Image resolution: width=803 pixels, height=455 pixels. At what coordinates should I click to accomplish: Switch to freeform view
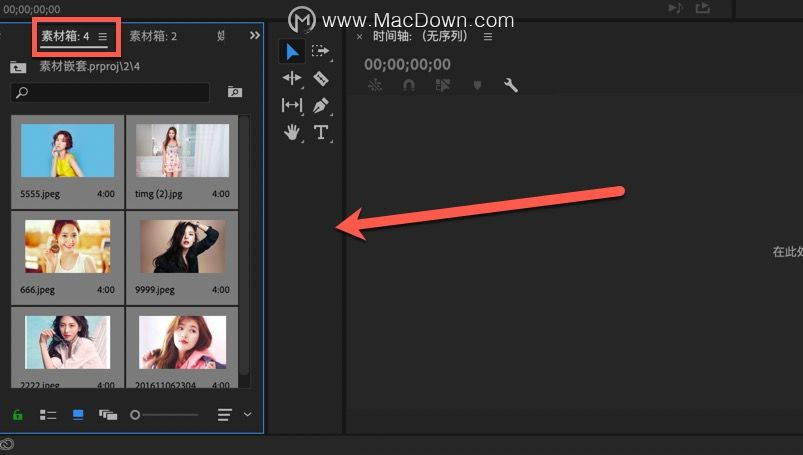coord(108,415)
